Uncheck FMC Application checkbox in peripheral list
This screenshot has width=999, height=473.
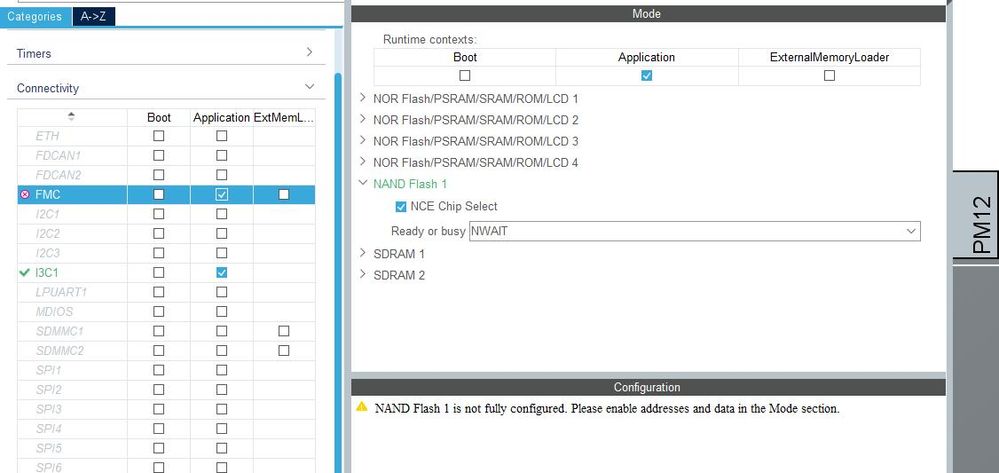coord(221,194)
